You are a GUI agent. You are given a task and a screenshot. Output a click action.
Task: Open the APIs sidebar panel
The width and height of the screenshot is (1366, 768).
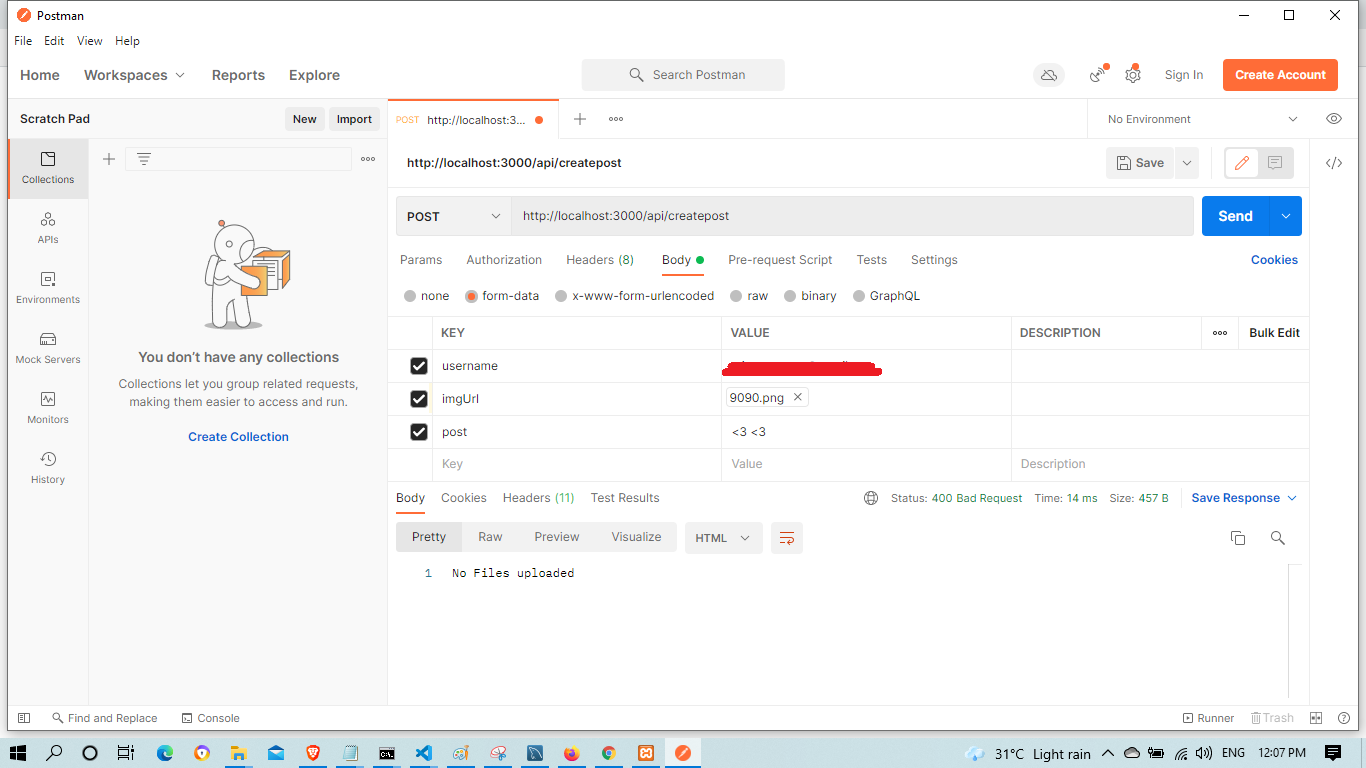tap(48, 228)
